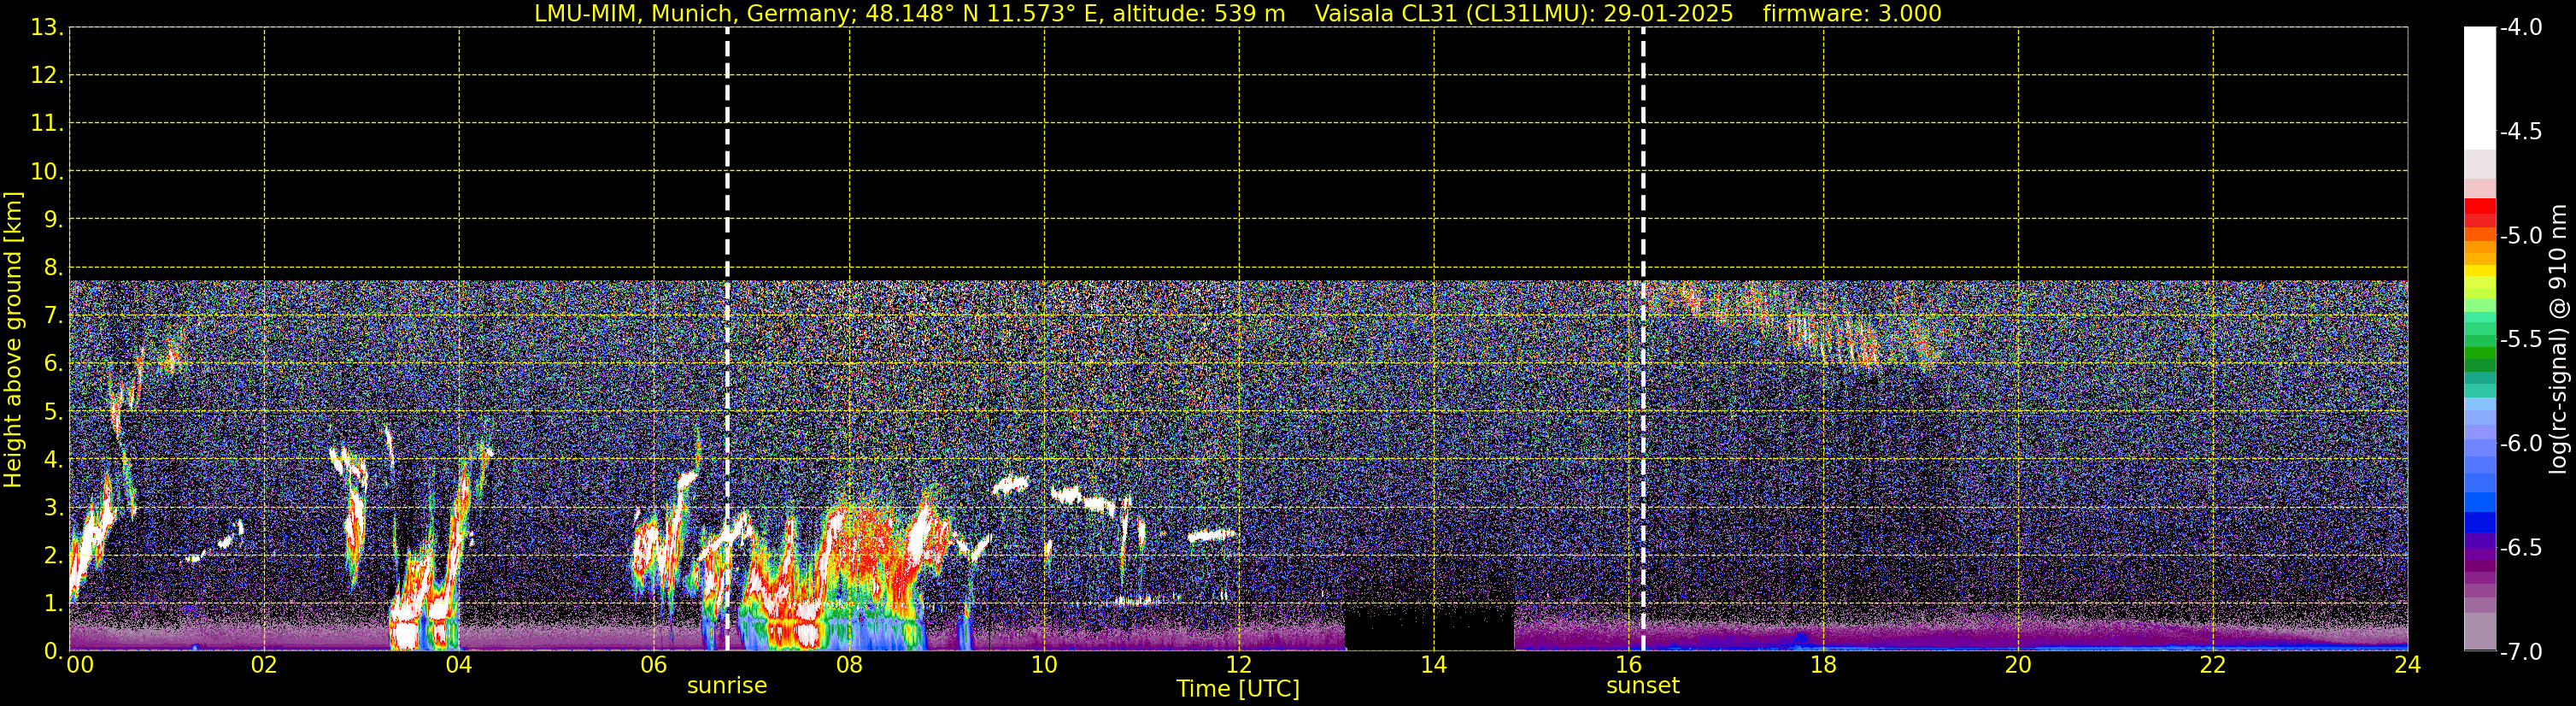2576x706 pixels.
Task: Click the 0 tick label on the height axis
Action: (x=52, y=651)
